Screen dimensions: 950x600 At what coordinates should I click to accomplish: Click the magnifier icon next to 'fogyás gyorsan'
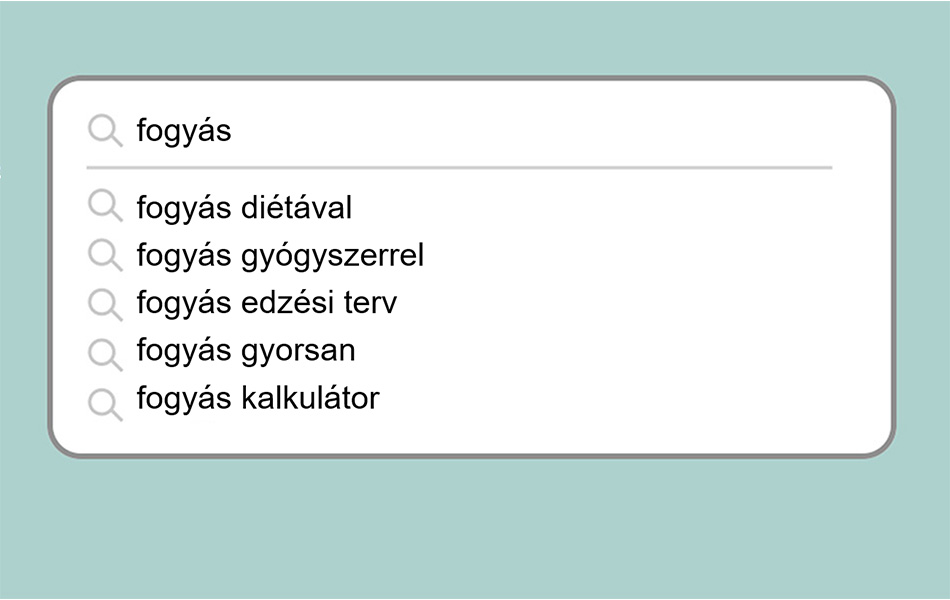(105, 355)
